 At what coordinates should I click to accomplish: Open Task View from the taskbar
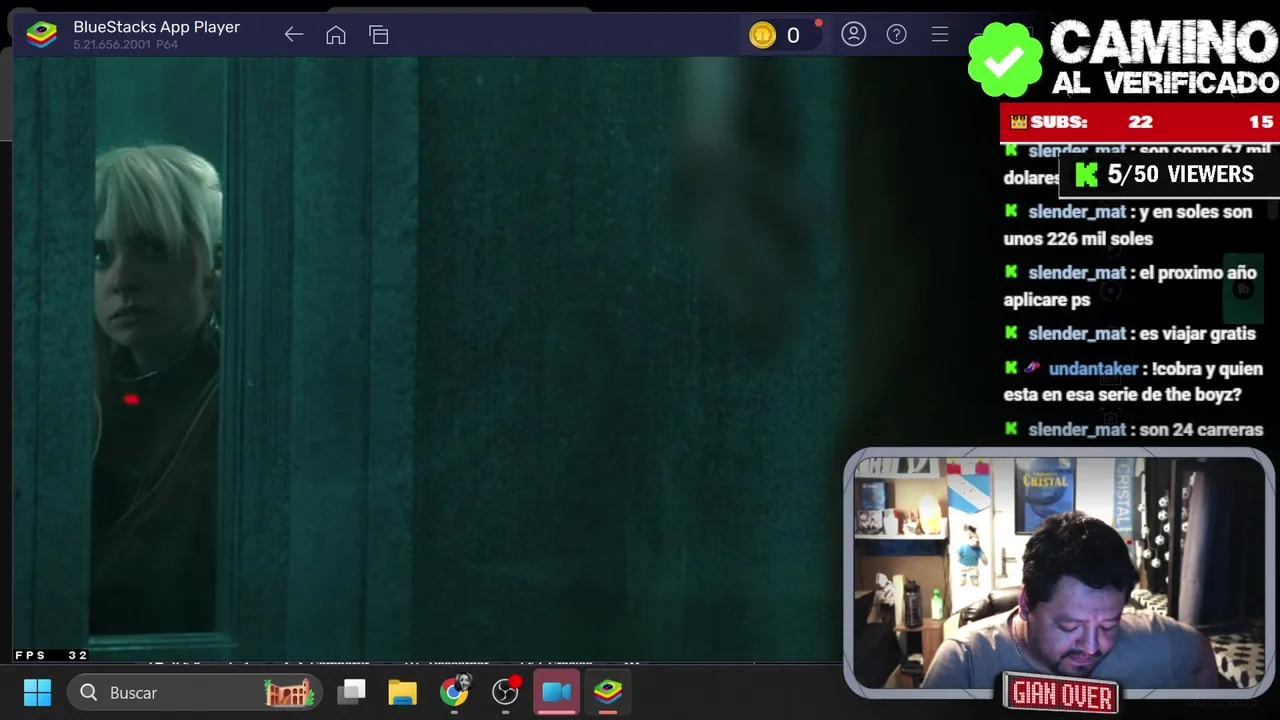(x=352, y=692)
